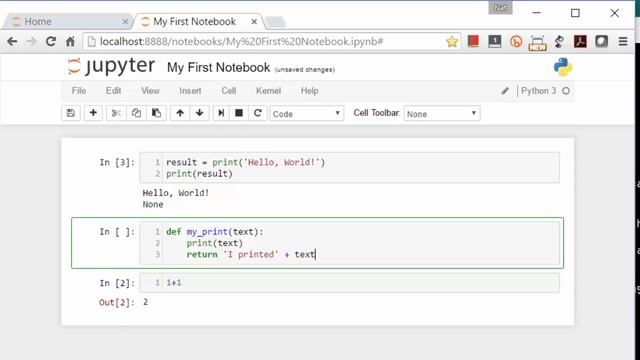This screenshot has width=640, height=360.
Task: Click the In [3]: prompt
Action: pyautogui.click(x=117, y=162)
